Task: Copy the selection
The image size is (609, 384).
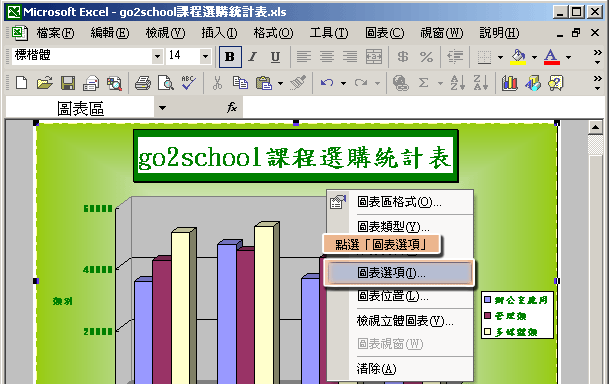Action: (x=240, y=83)
